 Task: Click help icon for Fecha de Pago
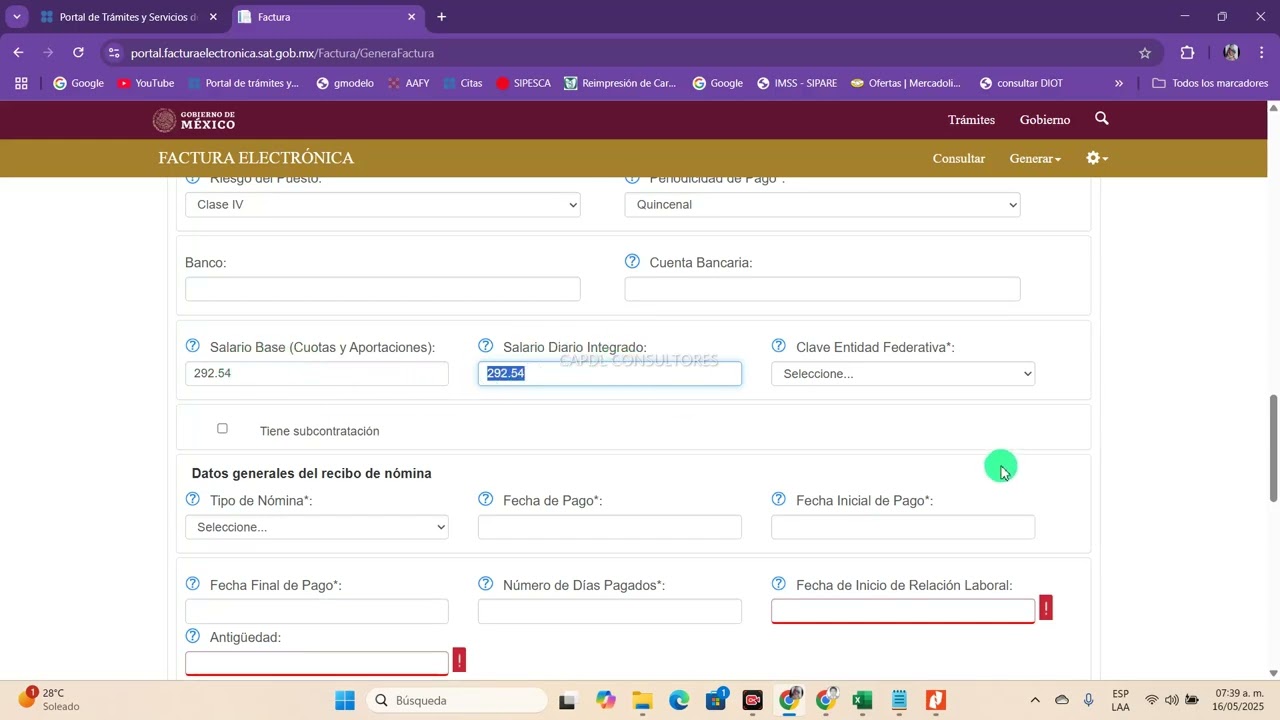click(486, 499)
